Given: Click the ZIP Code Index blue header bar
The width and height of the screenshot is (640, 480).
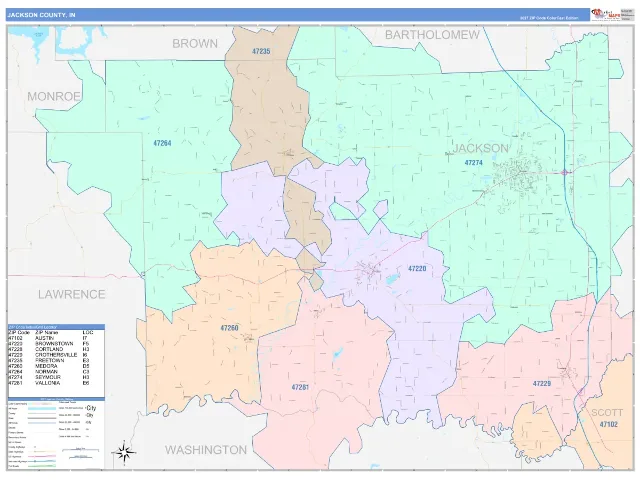Looking at the screenshot, I should pyautogui.click(x=56, y=327).
